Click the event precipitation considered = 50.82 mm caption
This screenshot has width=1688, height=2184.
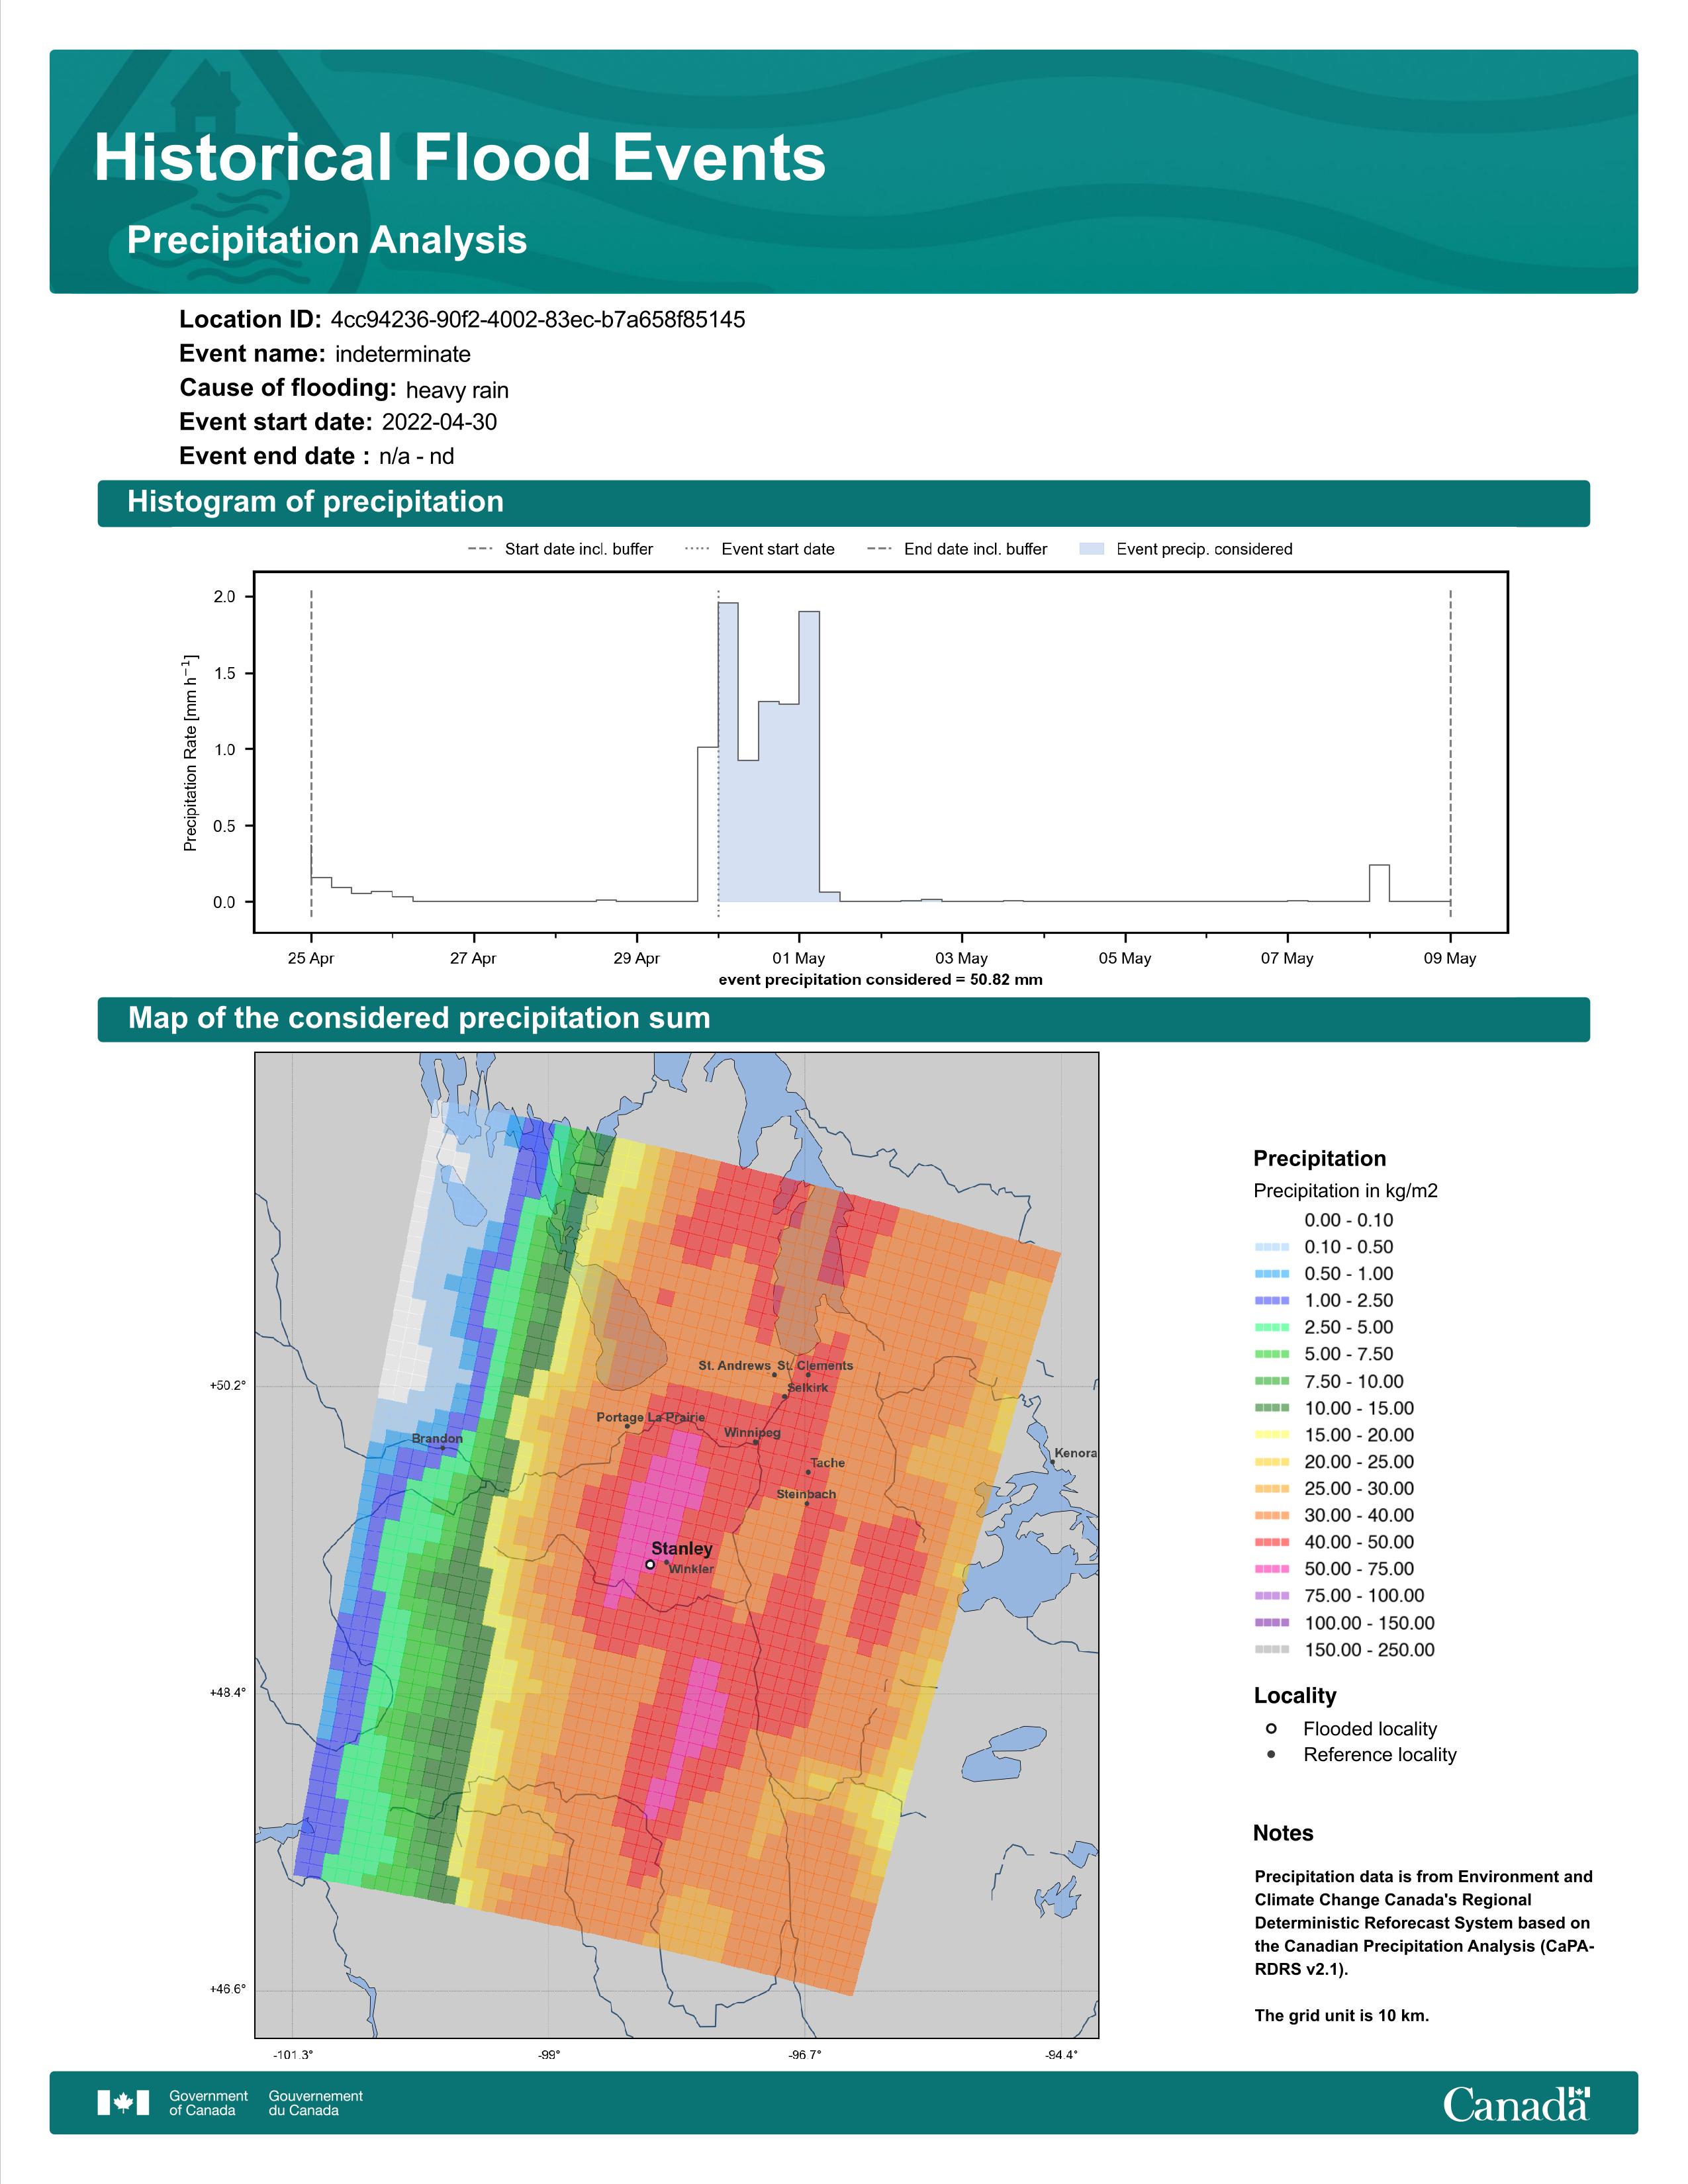(880, 979)
